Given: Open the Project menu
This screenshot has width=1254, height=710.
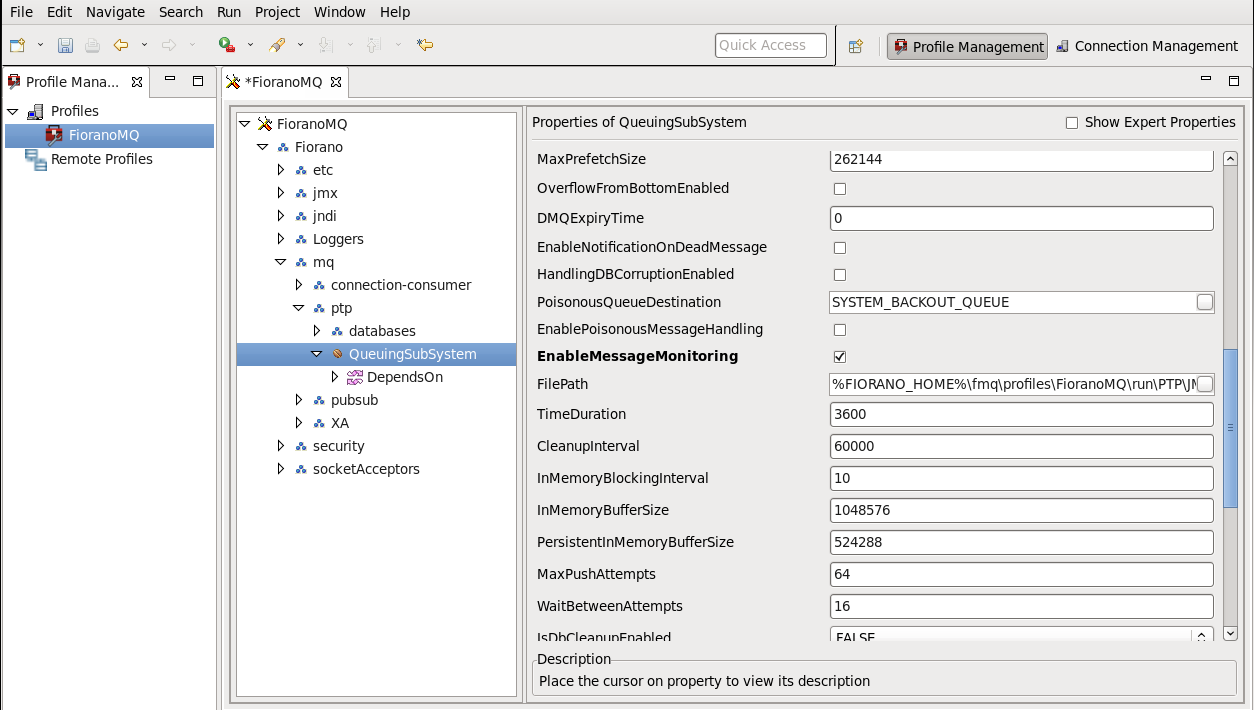Looking at the screenshot, I should 277,12.
